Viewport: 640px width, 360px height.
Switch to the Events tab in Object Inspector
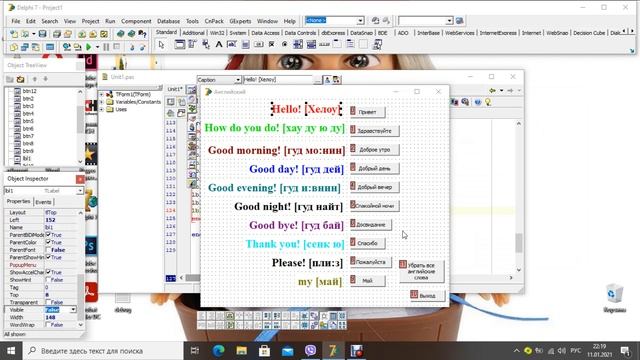point(43,202)
